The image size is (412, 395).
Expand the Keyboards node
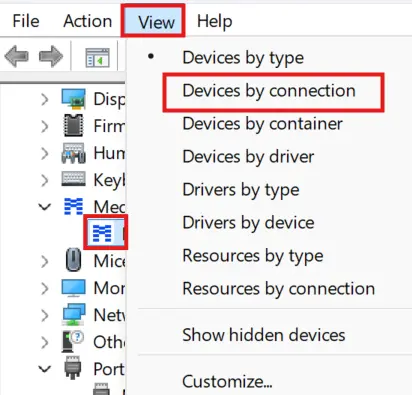(44, 180)
